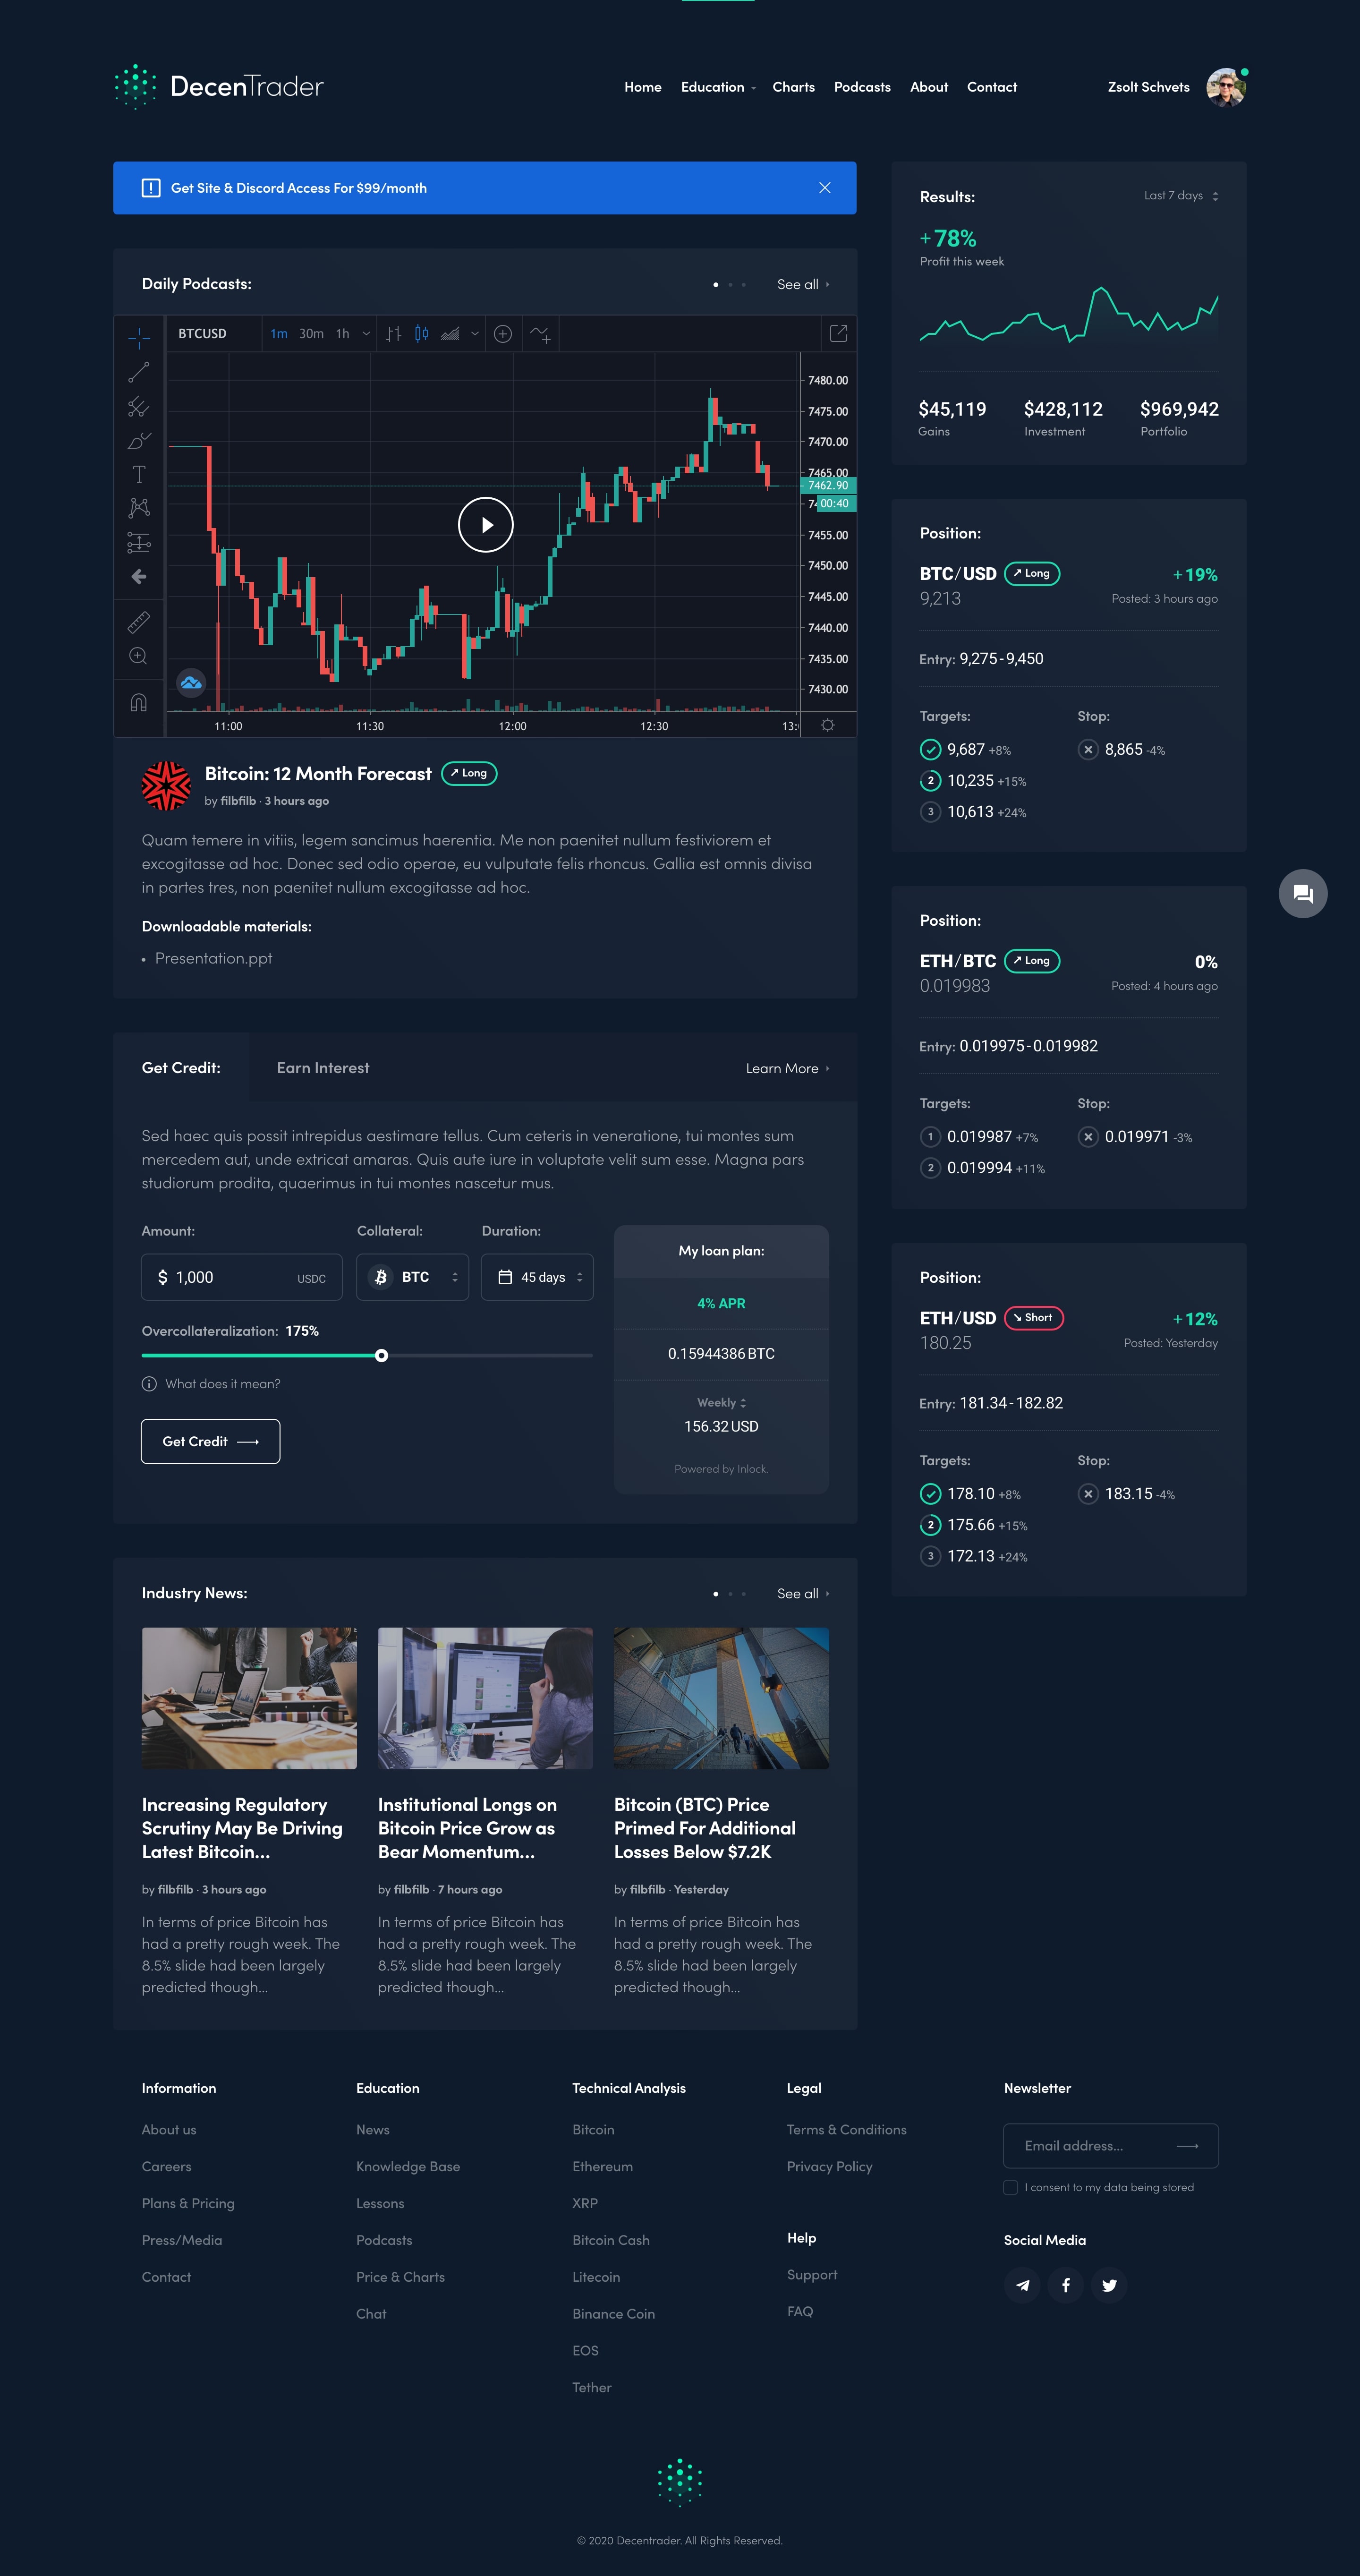Select the text tool in the chart sidebar
Image resolution: width=1360 pixels, height=2576 pixels.
tap(139, 474)
